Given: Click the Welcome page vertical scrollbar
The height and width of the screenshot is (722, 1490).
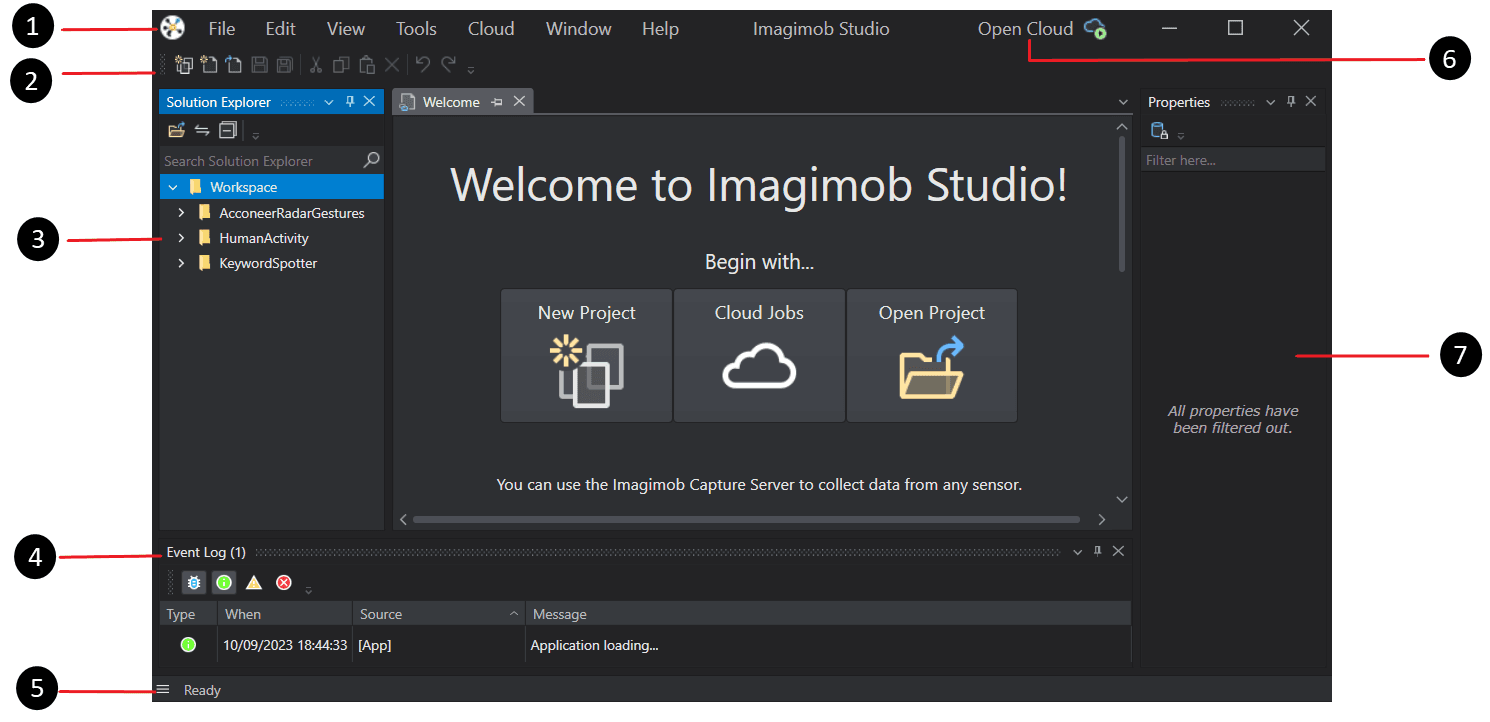Looking at the screenshot, I should [1122, 205].
